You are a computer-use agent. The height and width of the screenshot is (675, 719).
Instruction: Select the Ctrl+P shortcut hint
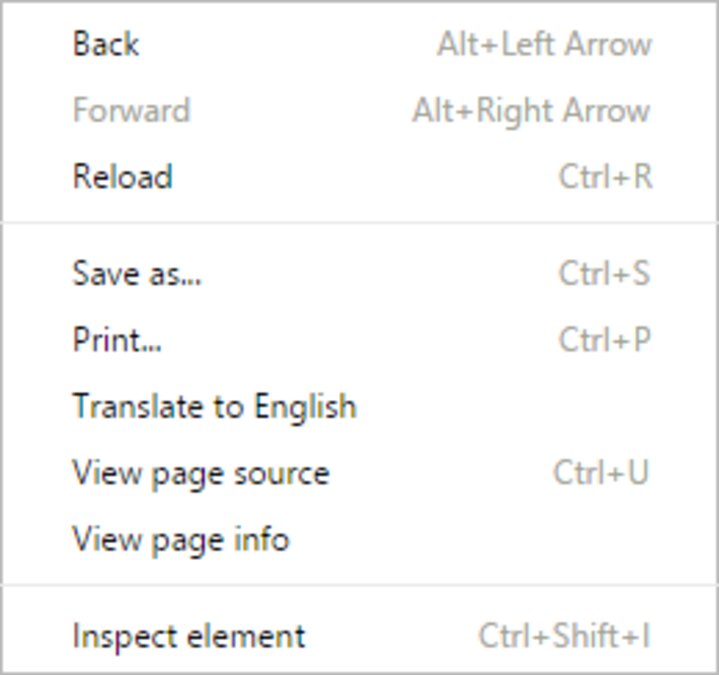tap(604, 340)
